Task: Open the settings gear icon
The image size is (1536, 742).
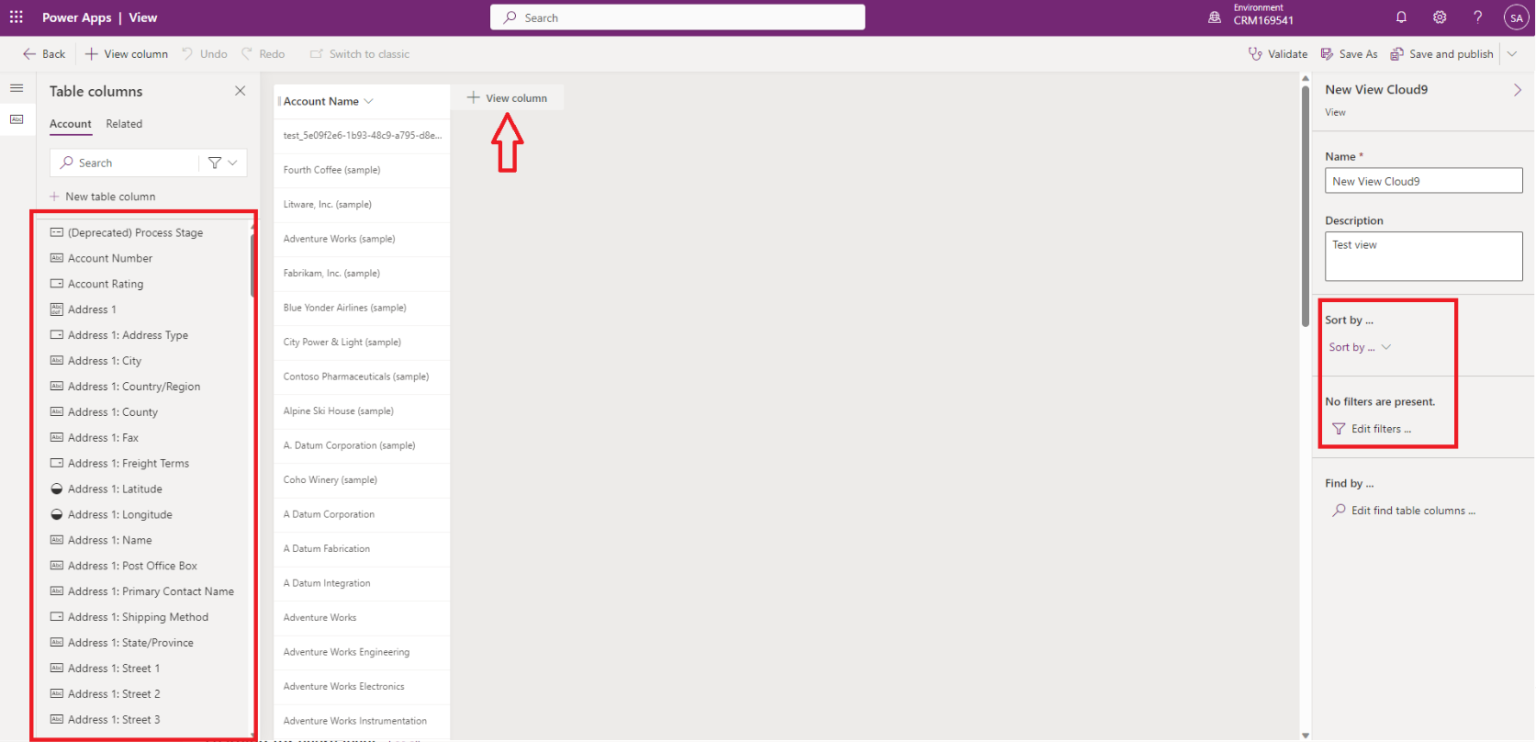Action: coord(1439,17)
